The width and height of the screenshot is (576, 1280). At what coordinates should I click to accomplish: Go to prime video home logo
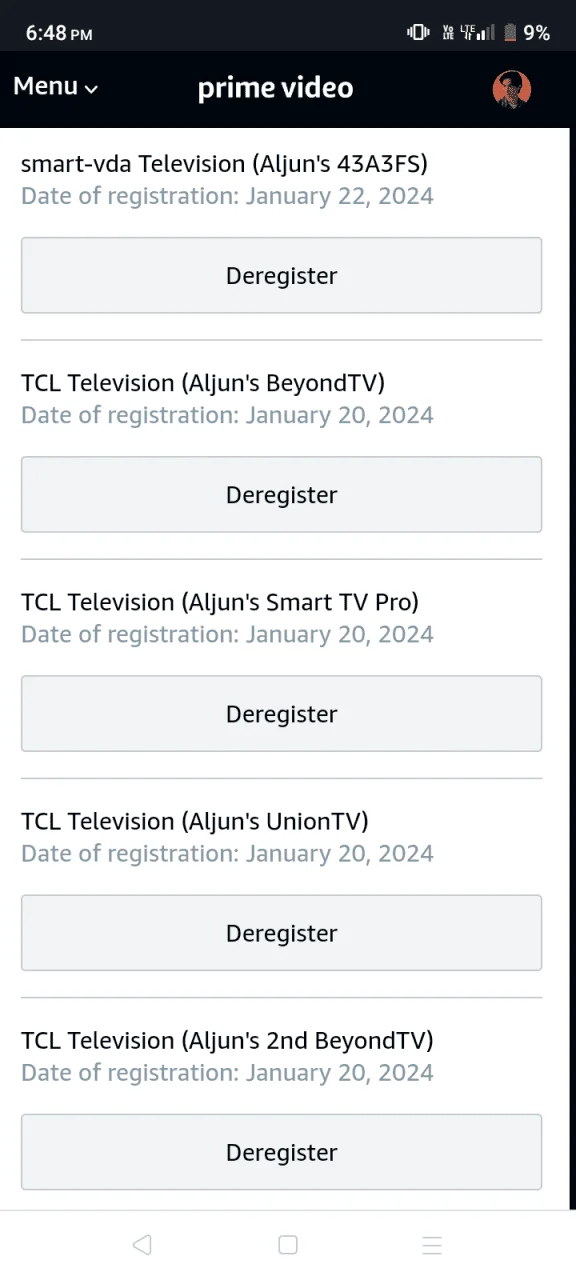(275, 88)
